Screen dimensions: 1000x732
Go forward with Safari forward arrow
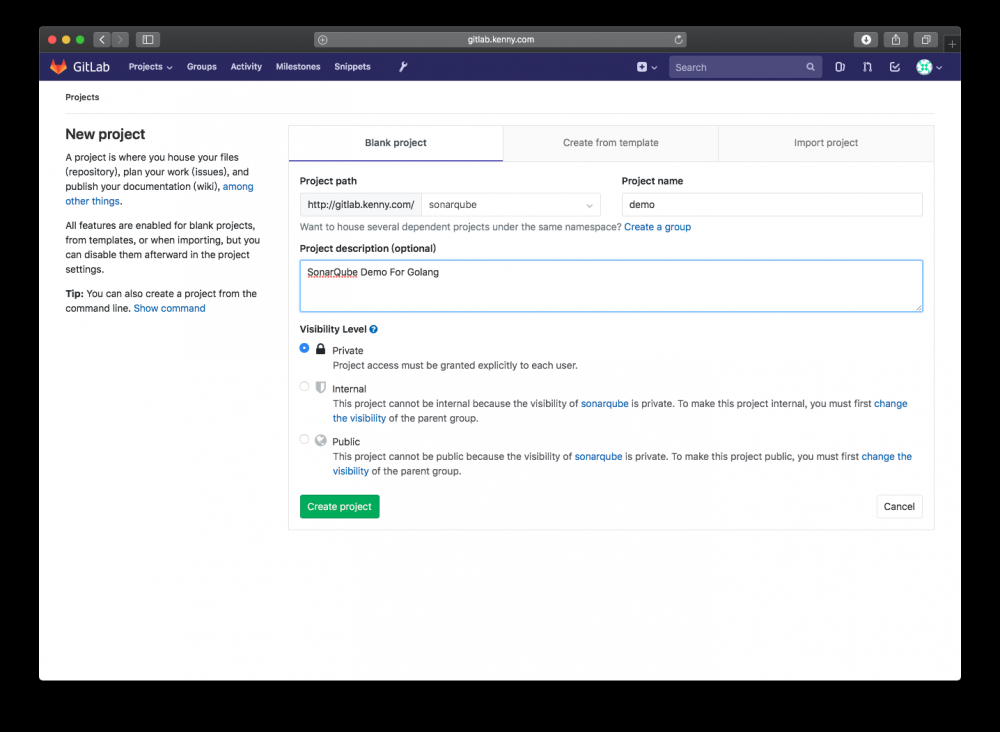[120, 40]
